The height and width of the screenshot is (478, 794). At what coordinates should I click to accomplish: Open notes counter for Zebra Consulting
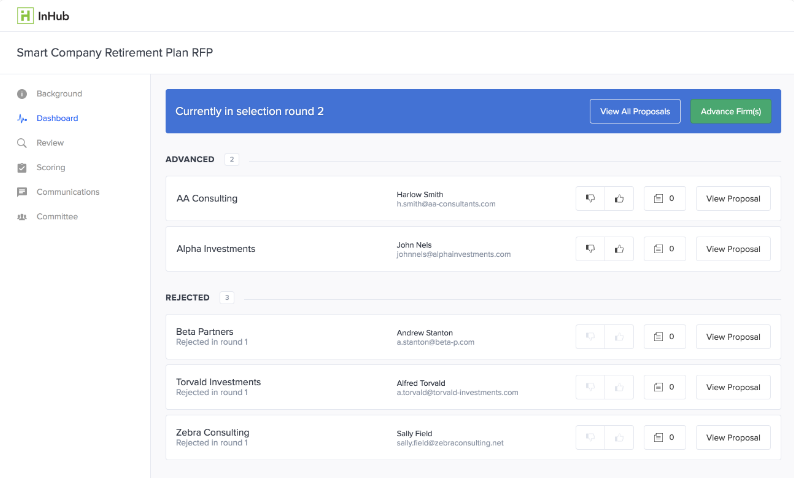[664, 437]
